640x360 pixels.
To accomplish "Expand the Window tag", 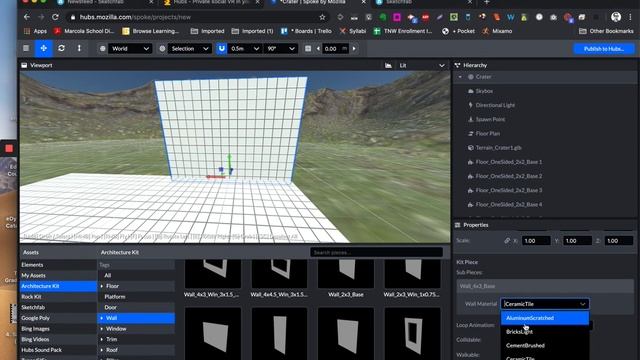I will click(x=102, y=329).
